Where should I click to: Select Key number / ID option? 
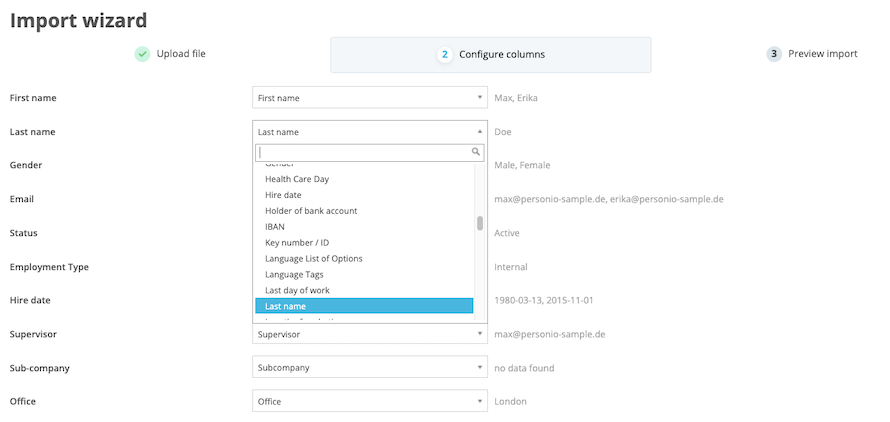point(297,243)
